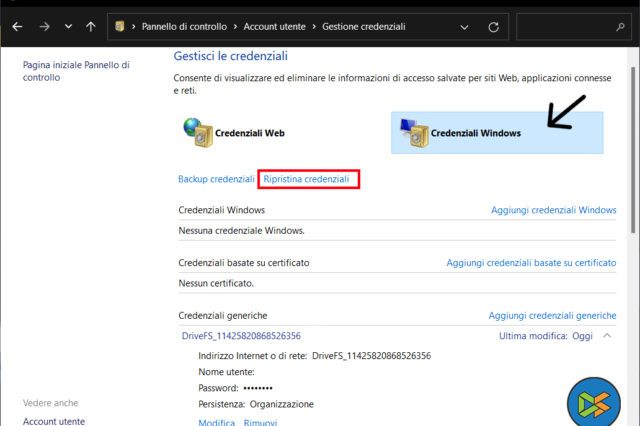Viewport: 640px width, 426px height.
Task: Click the Credenziali Windows safe icon
Action: click(x=413, y=132)
